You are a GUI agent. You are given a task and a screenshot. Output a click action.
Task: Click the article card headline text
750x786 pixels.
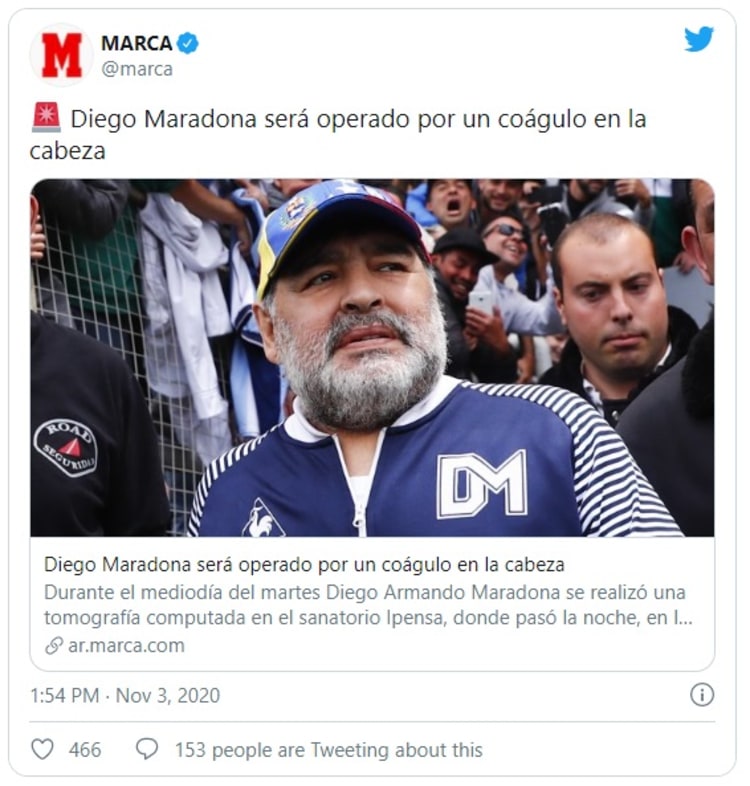[304, 565]
